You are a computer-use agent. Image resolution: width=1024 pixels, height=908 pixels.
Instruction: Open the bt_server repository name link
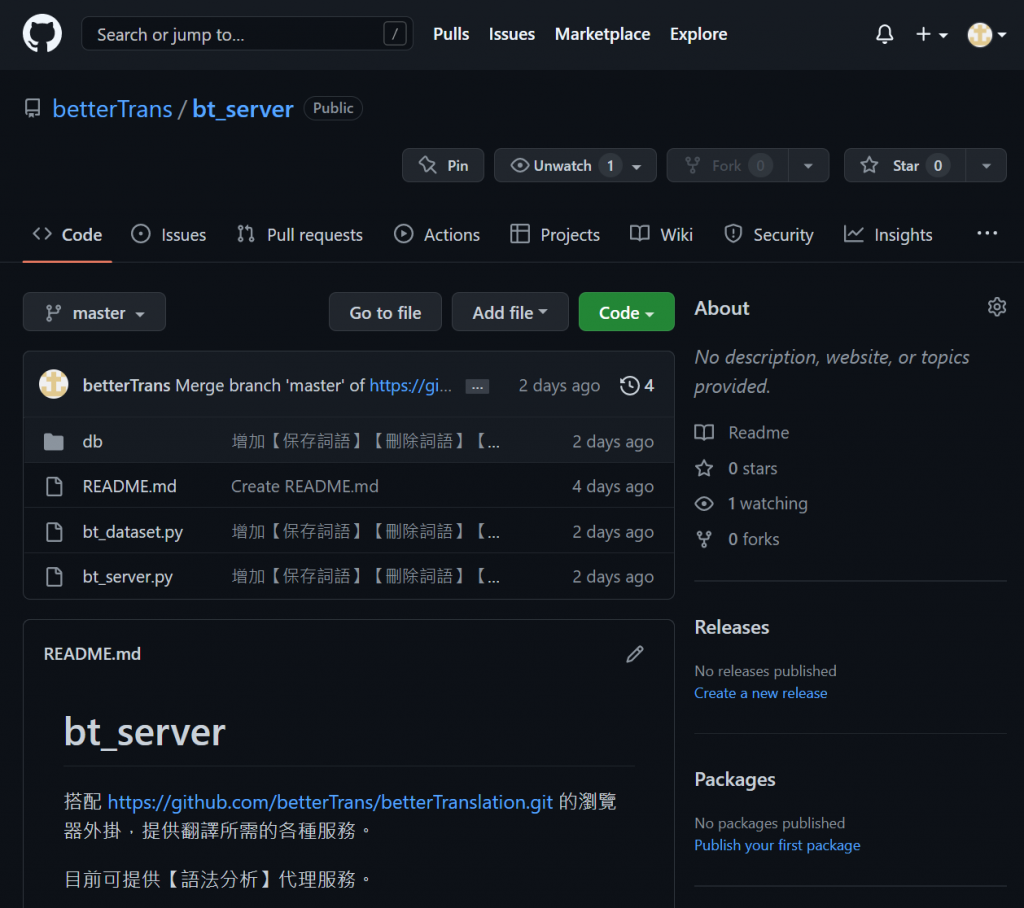(x=243, y=109)
